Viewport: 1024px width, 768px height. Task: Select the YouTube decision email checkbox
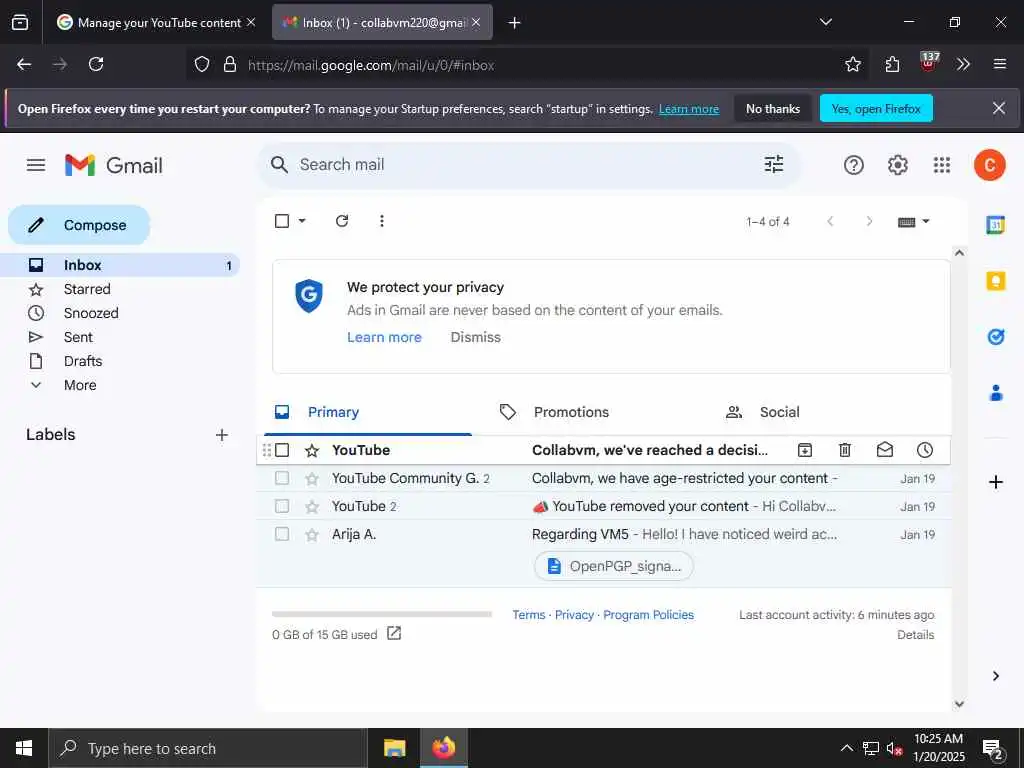pos(281,450)
